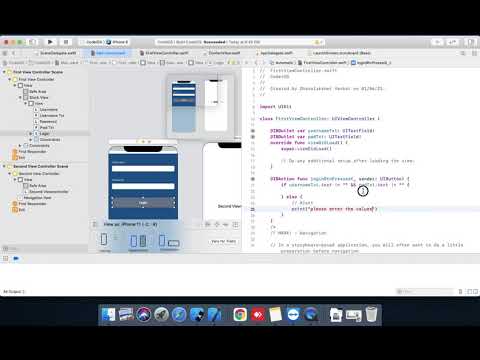Screen dimensions: 480x360
Task: Select the single iPhone device icon
Action: coord(104,240)
